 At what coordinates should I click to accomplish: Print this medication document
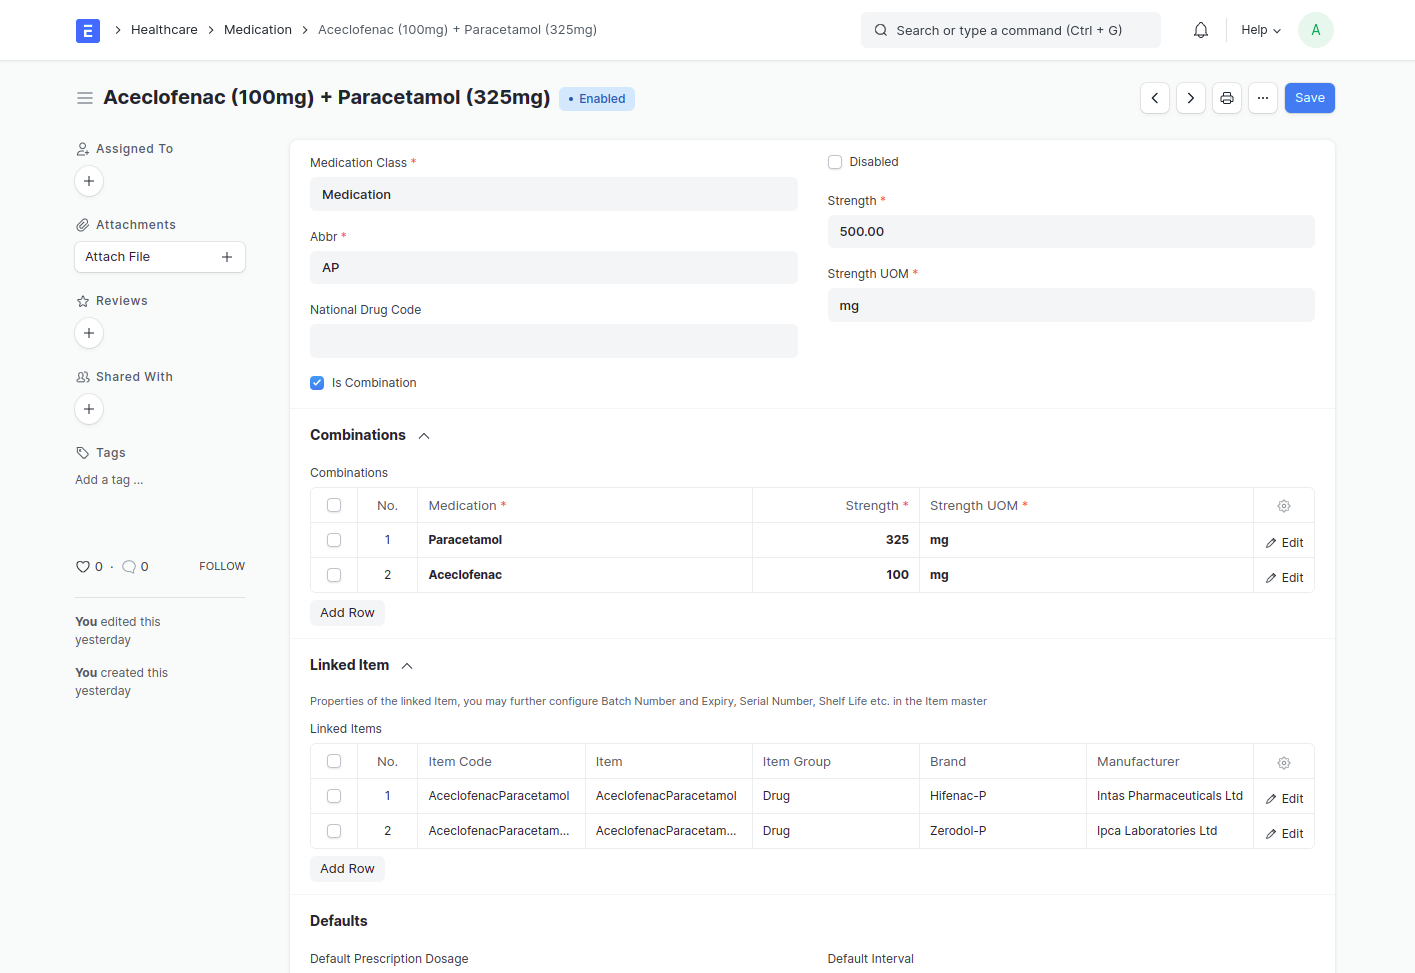pyautogui.click(x=1227, y=98)
